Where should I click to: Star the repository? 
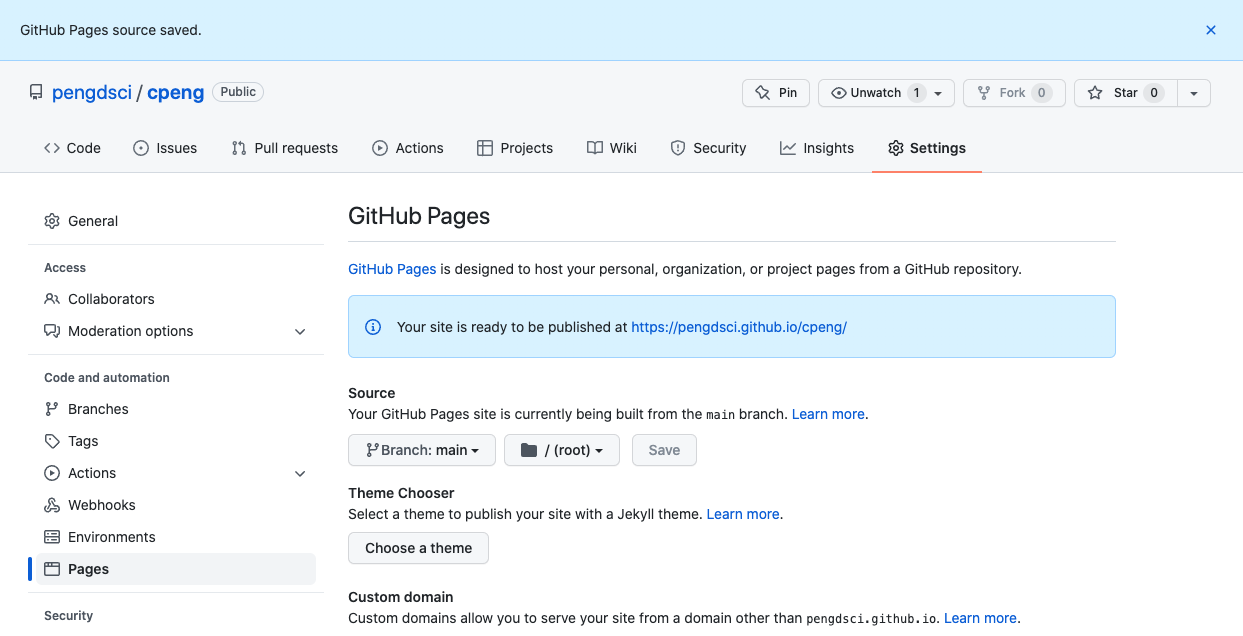[x=1126, y=93]
